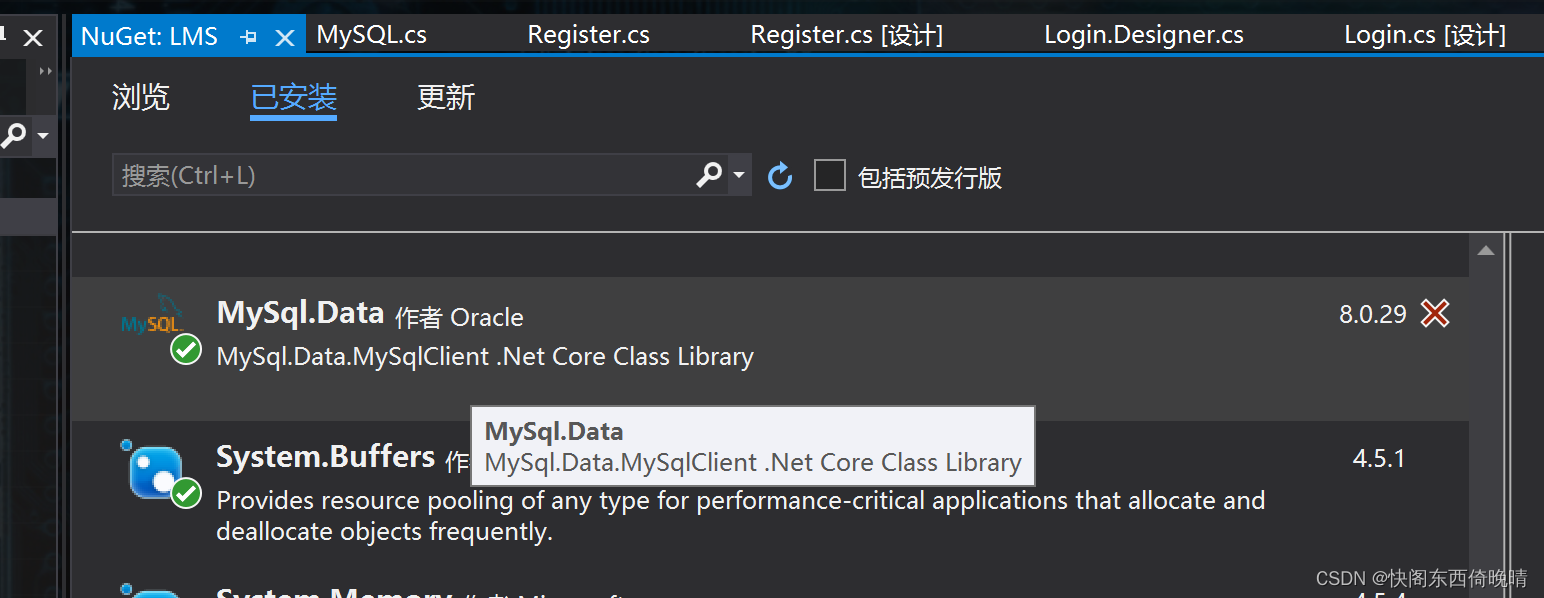Uninstall MySql.Data via red X icon
The width and height of the screenshot is (1544, 598).
[1435, 313]
